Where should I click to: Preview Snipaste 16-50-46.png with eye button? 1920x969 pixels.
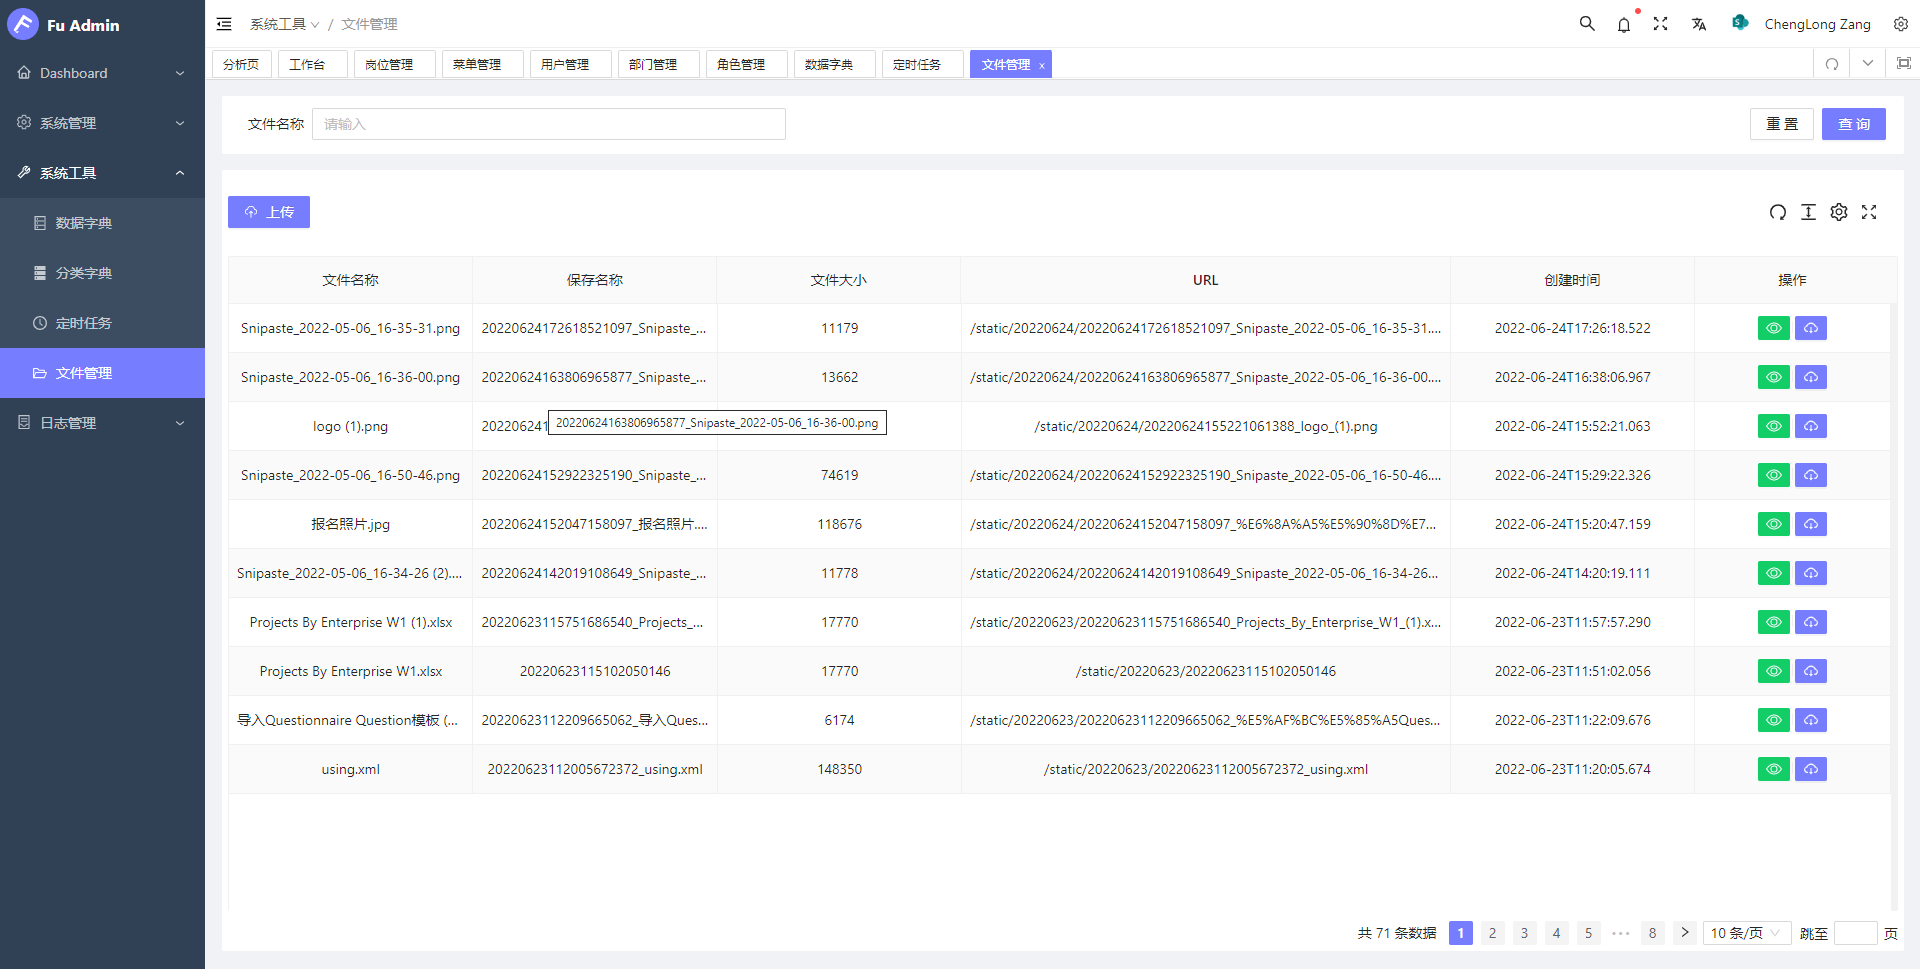coord(1774,475)
